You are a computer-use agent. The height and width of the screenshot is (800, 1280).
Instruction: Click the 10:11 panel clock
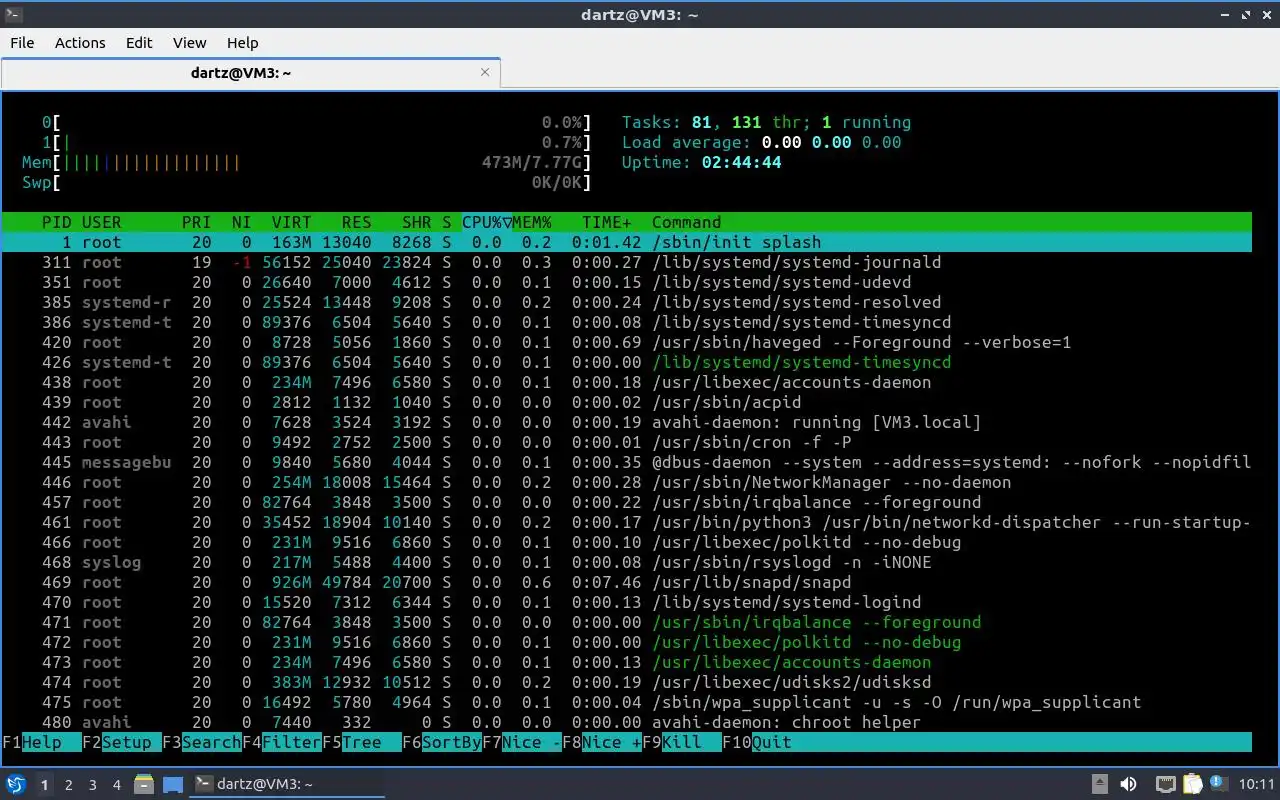coord(1258,785)
